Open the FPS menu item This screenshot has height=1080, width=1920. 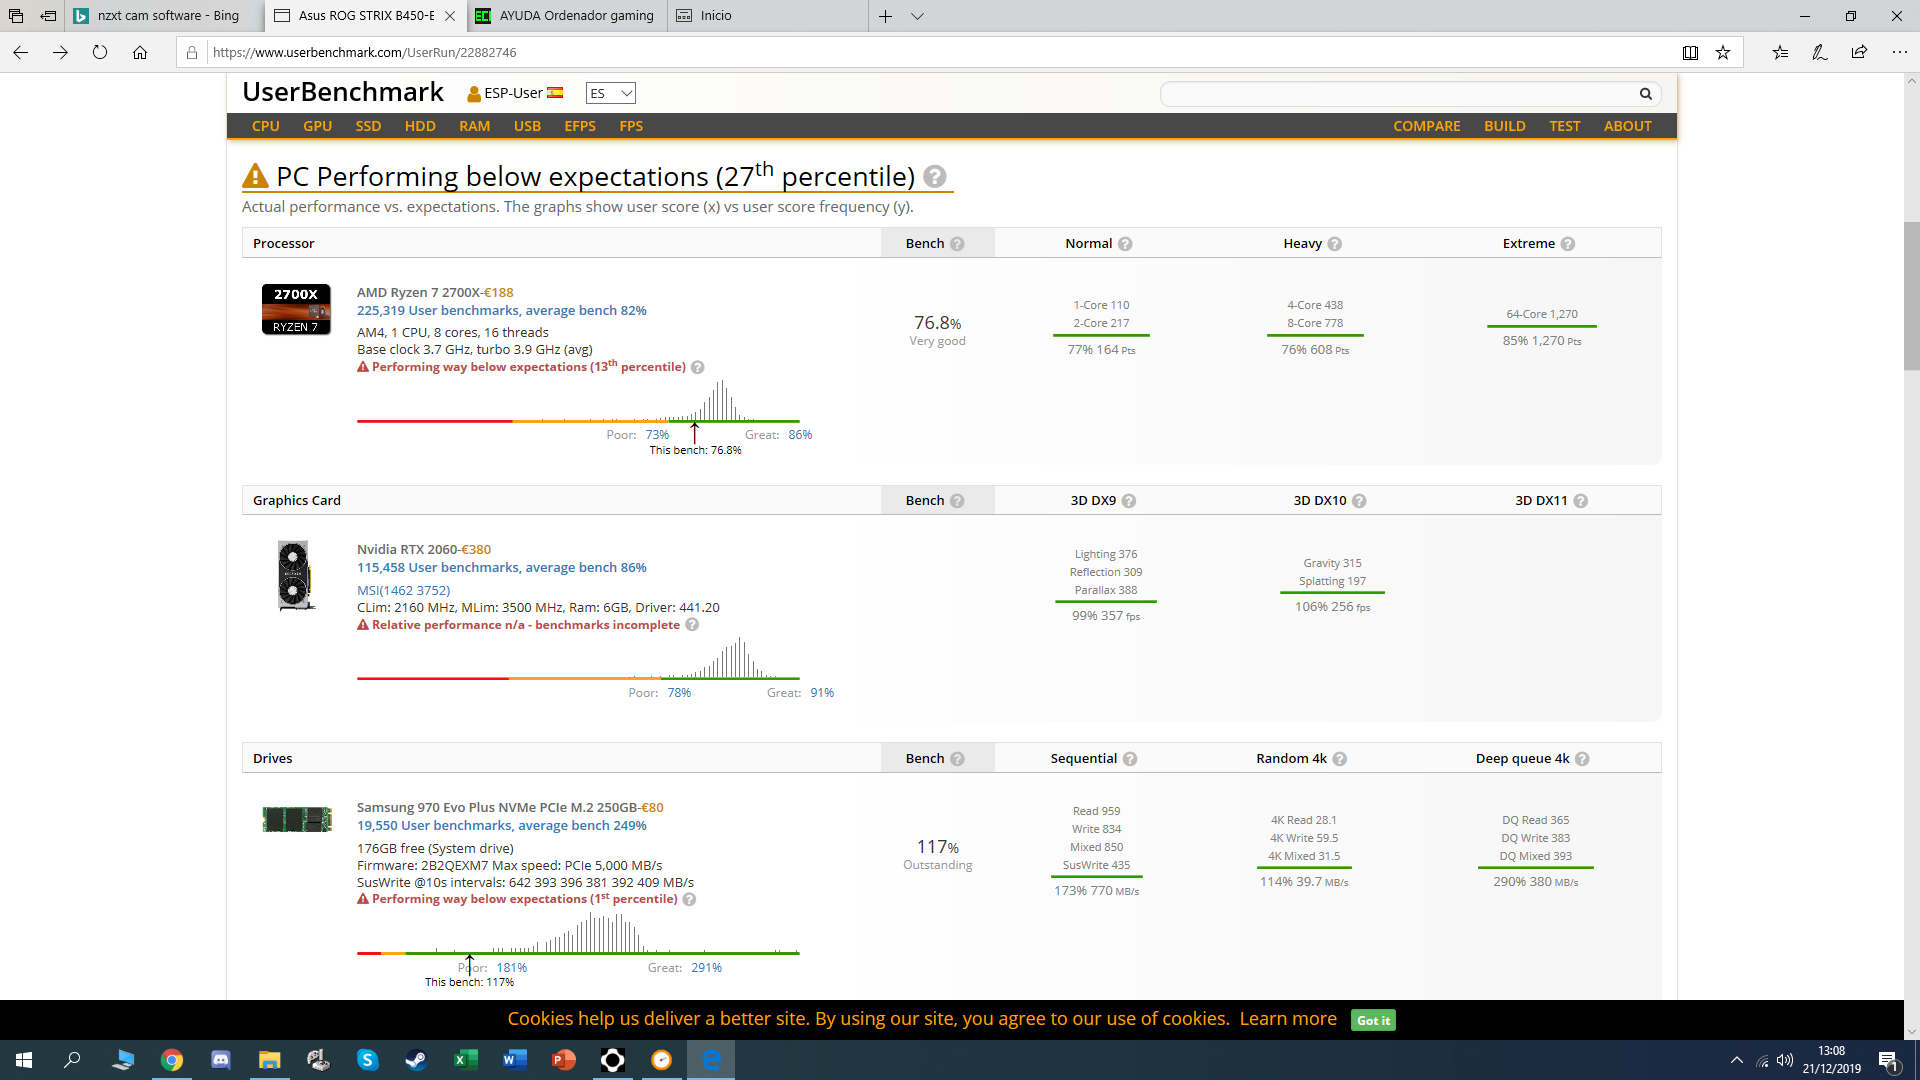coord(631,127)
